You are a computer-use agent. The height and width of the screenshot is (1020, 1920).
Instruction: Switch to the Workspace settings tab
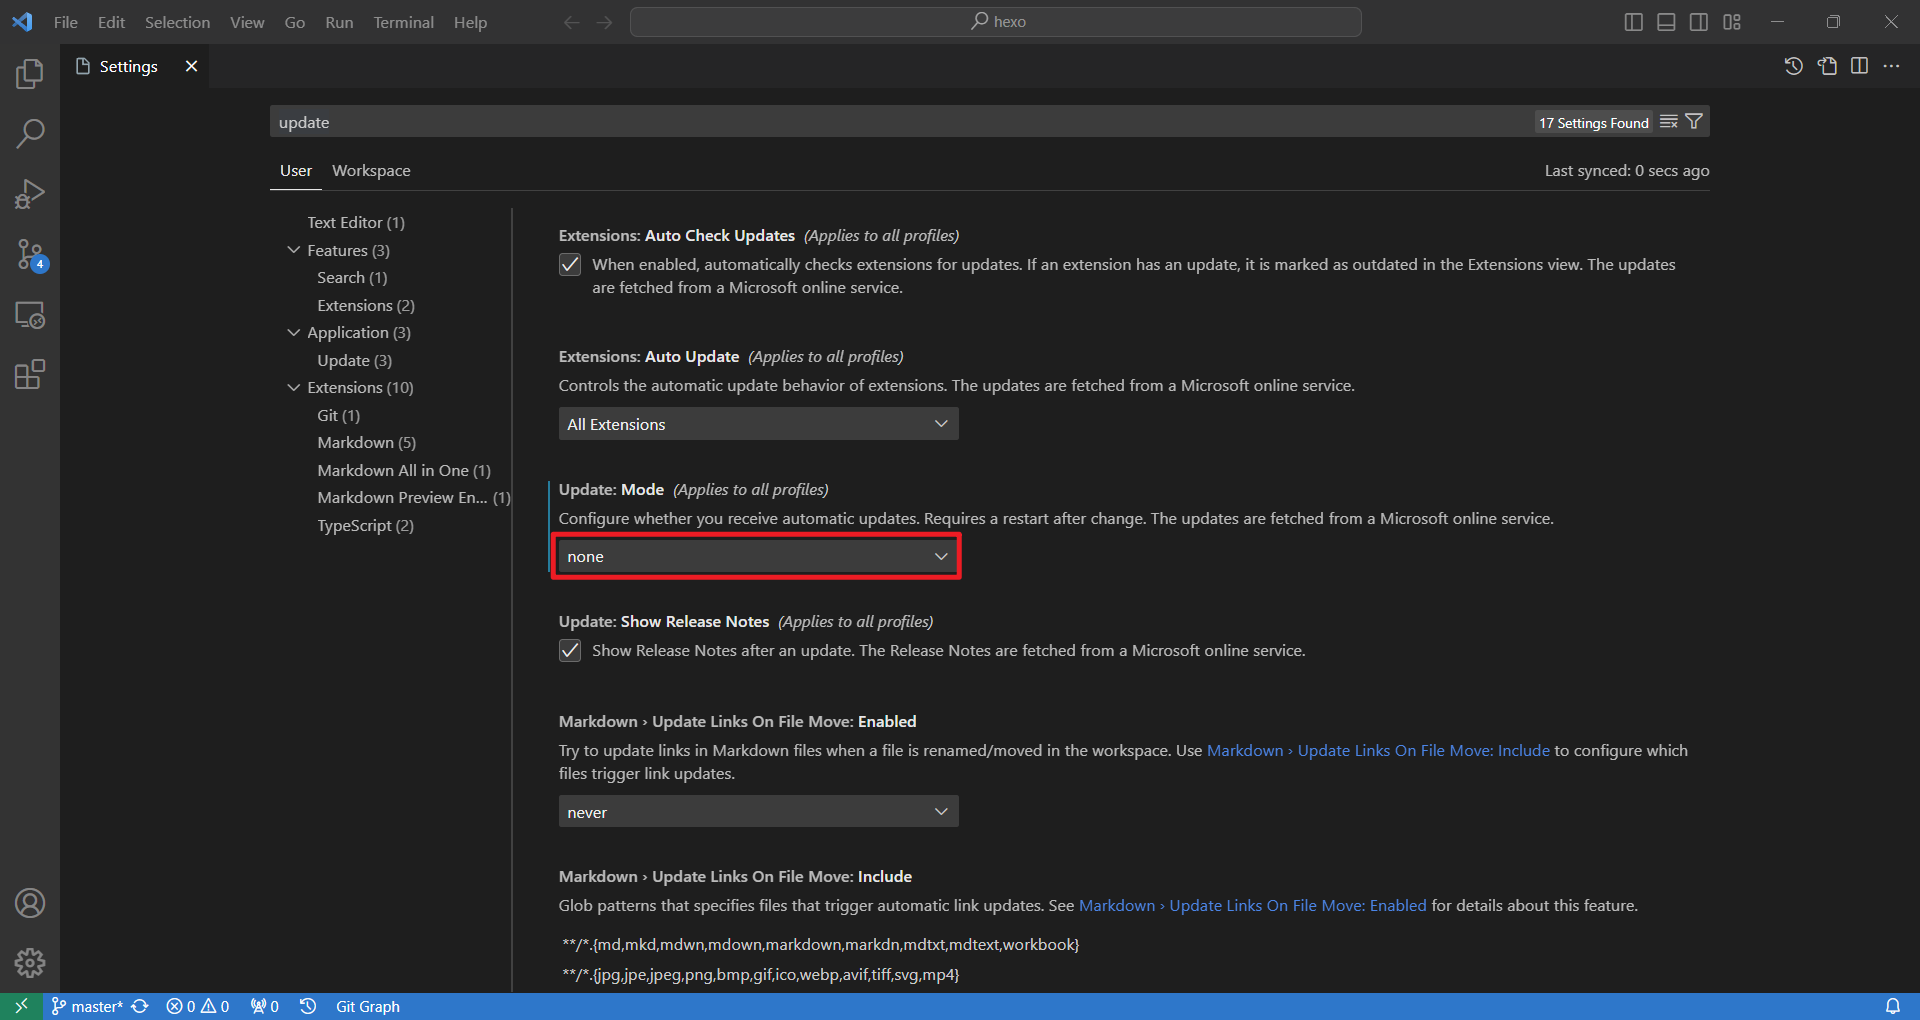pyautogui.click(x=371, y=171)
